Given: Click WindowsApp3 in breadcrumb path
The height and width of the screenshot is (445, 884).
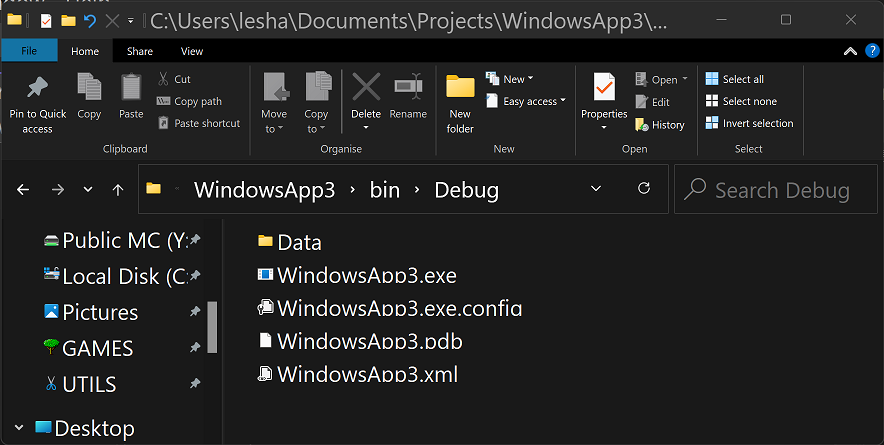Looking at the screenshot, I should 264,190.
